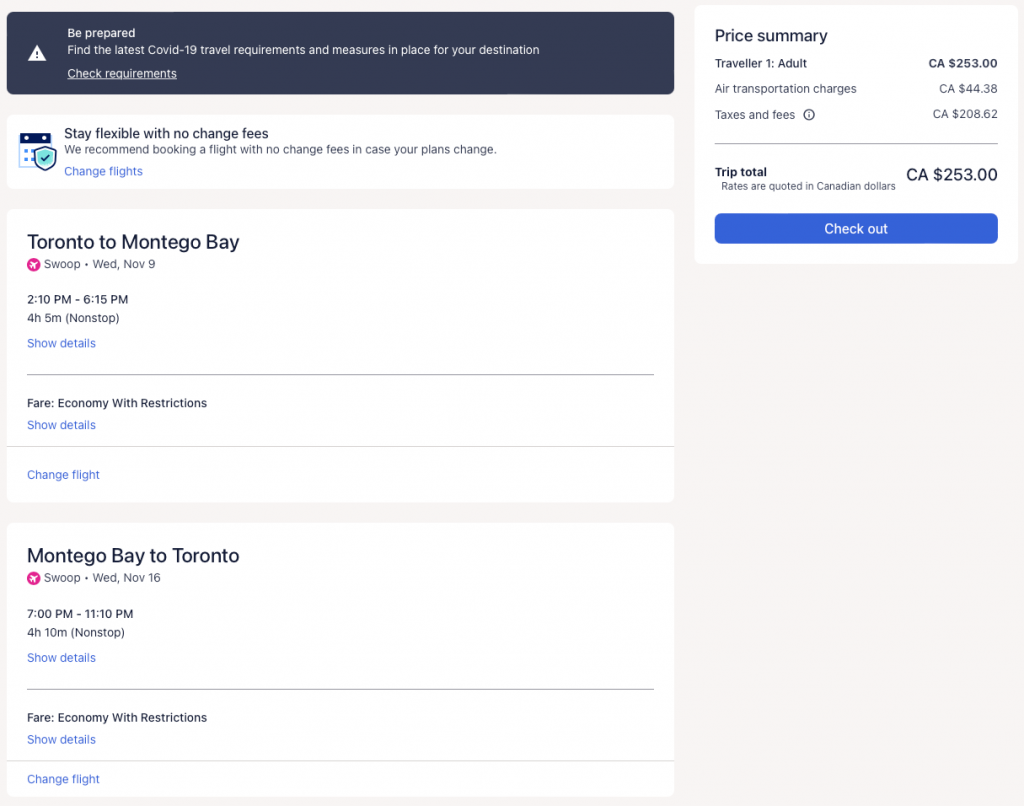The width and height of the screenshot is (1024, 806).
Task: Change the Toronto to Montego Bay flight
Action: (x=63, y=475)
